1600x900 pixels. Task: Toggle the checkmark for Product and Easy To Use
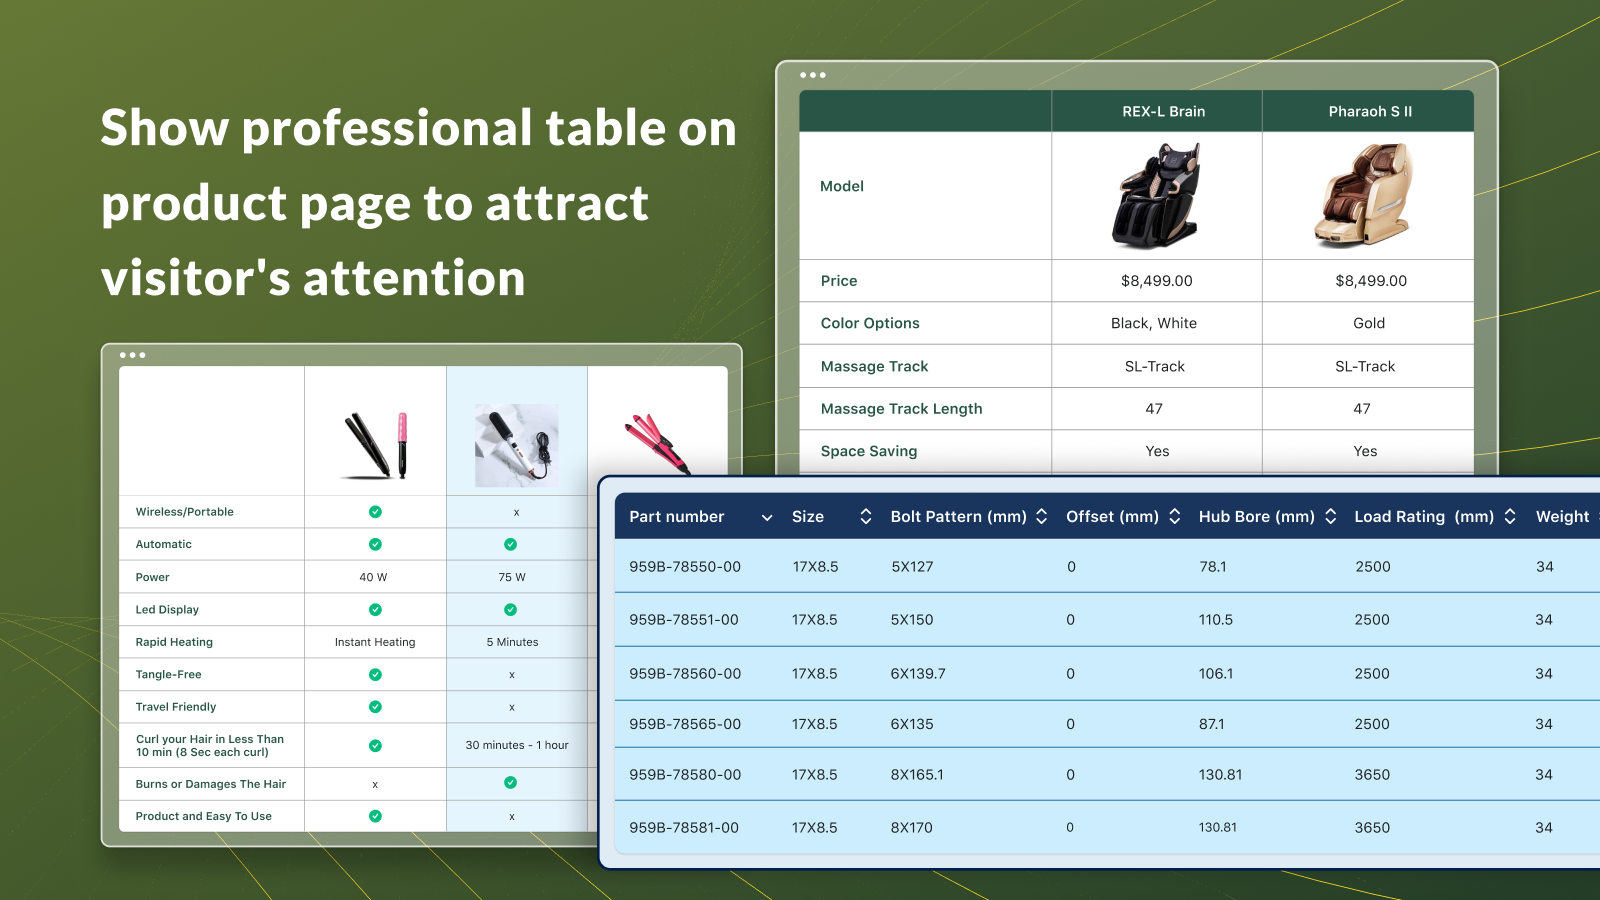pyautogui.click(x=376, y=816)
